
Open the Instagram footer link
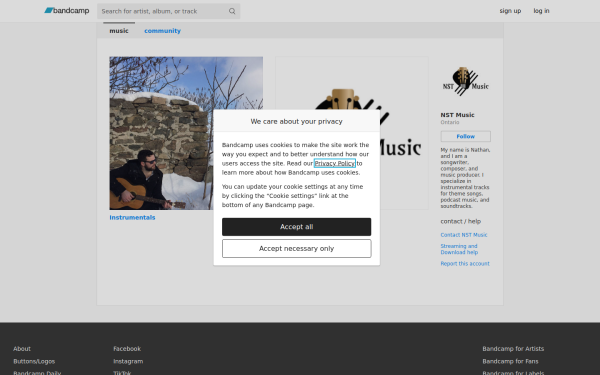(128, 361)
